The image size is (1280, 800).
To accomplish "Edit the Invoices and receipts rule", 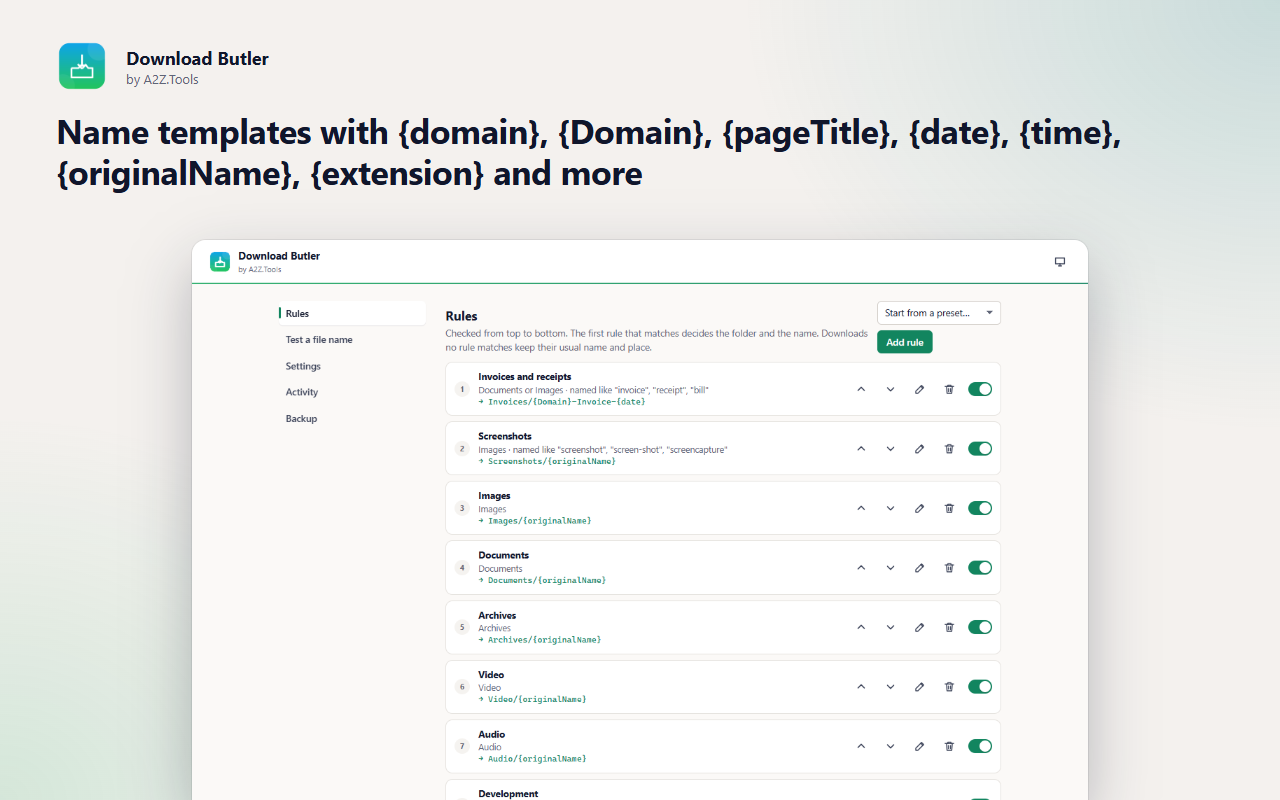I will [x=919, y=389].
